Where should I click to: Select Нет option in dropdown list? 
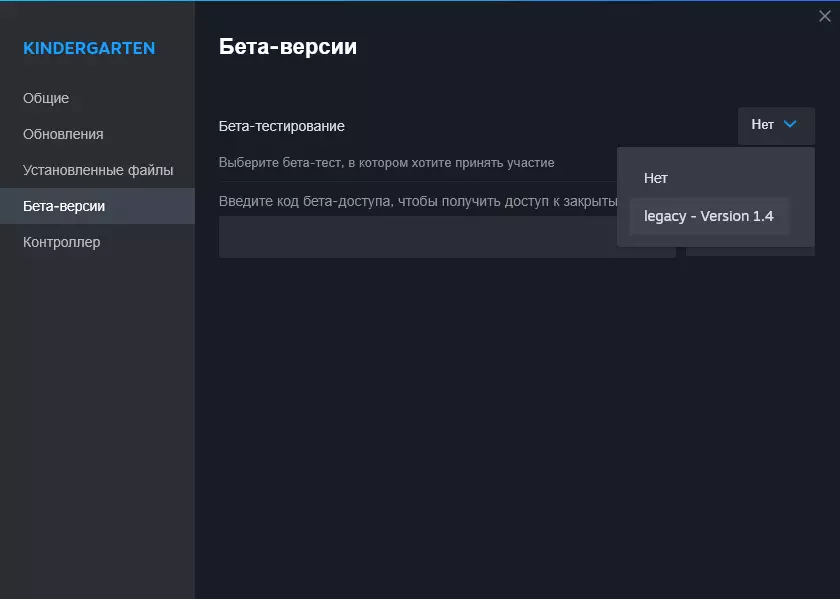656,178
